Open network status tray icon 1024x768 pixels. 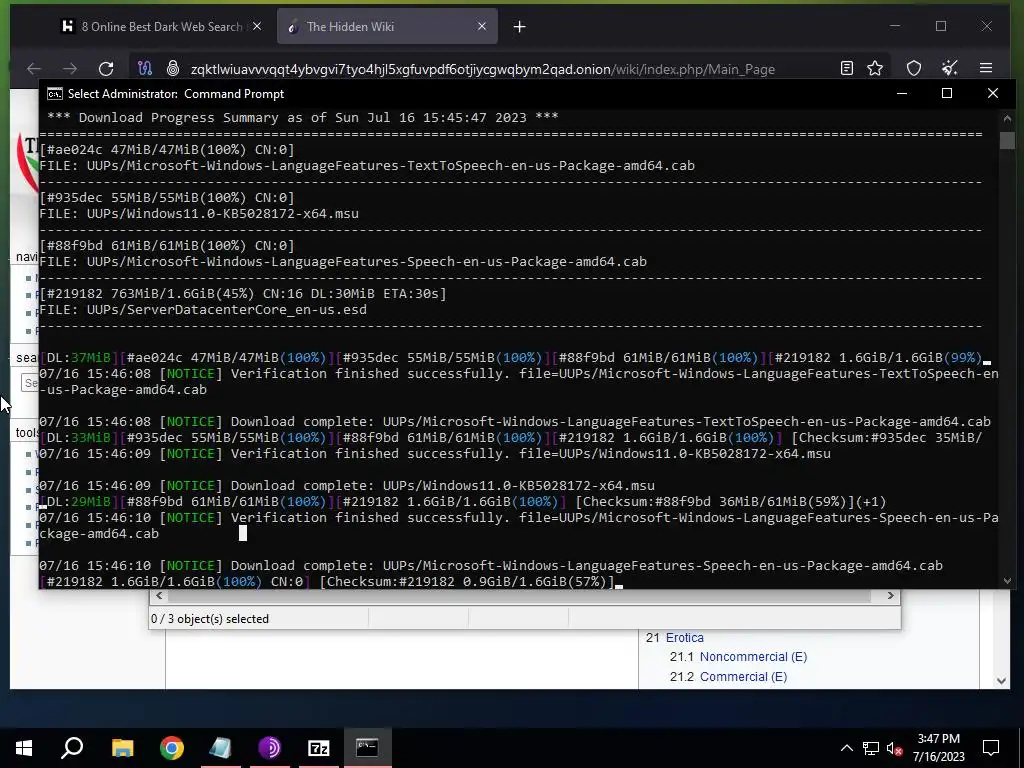[x=871, y=748]
